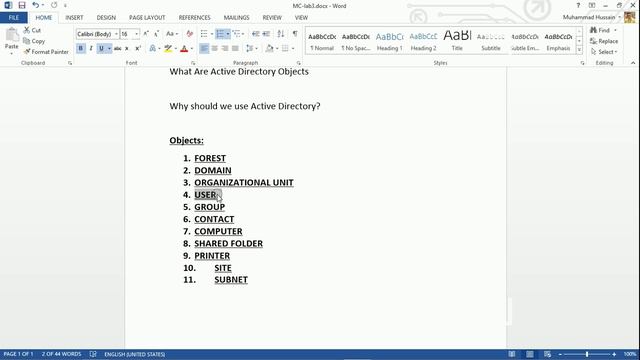Image resolution: width=640 pixels, height=360 pixels.
Task: Switch to the MAILINGS tab
Action: point(236,18)
